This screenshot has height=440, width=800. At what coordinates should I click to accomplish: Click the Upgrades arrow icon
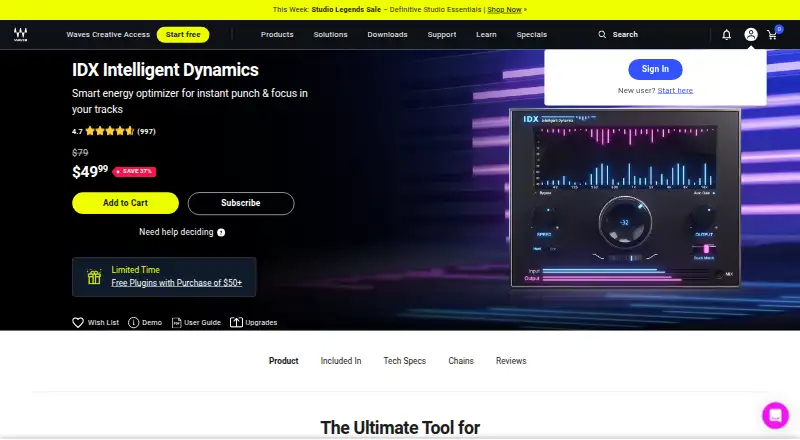point(236,322)
